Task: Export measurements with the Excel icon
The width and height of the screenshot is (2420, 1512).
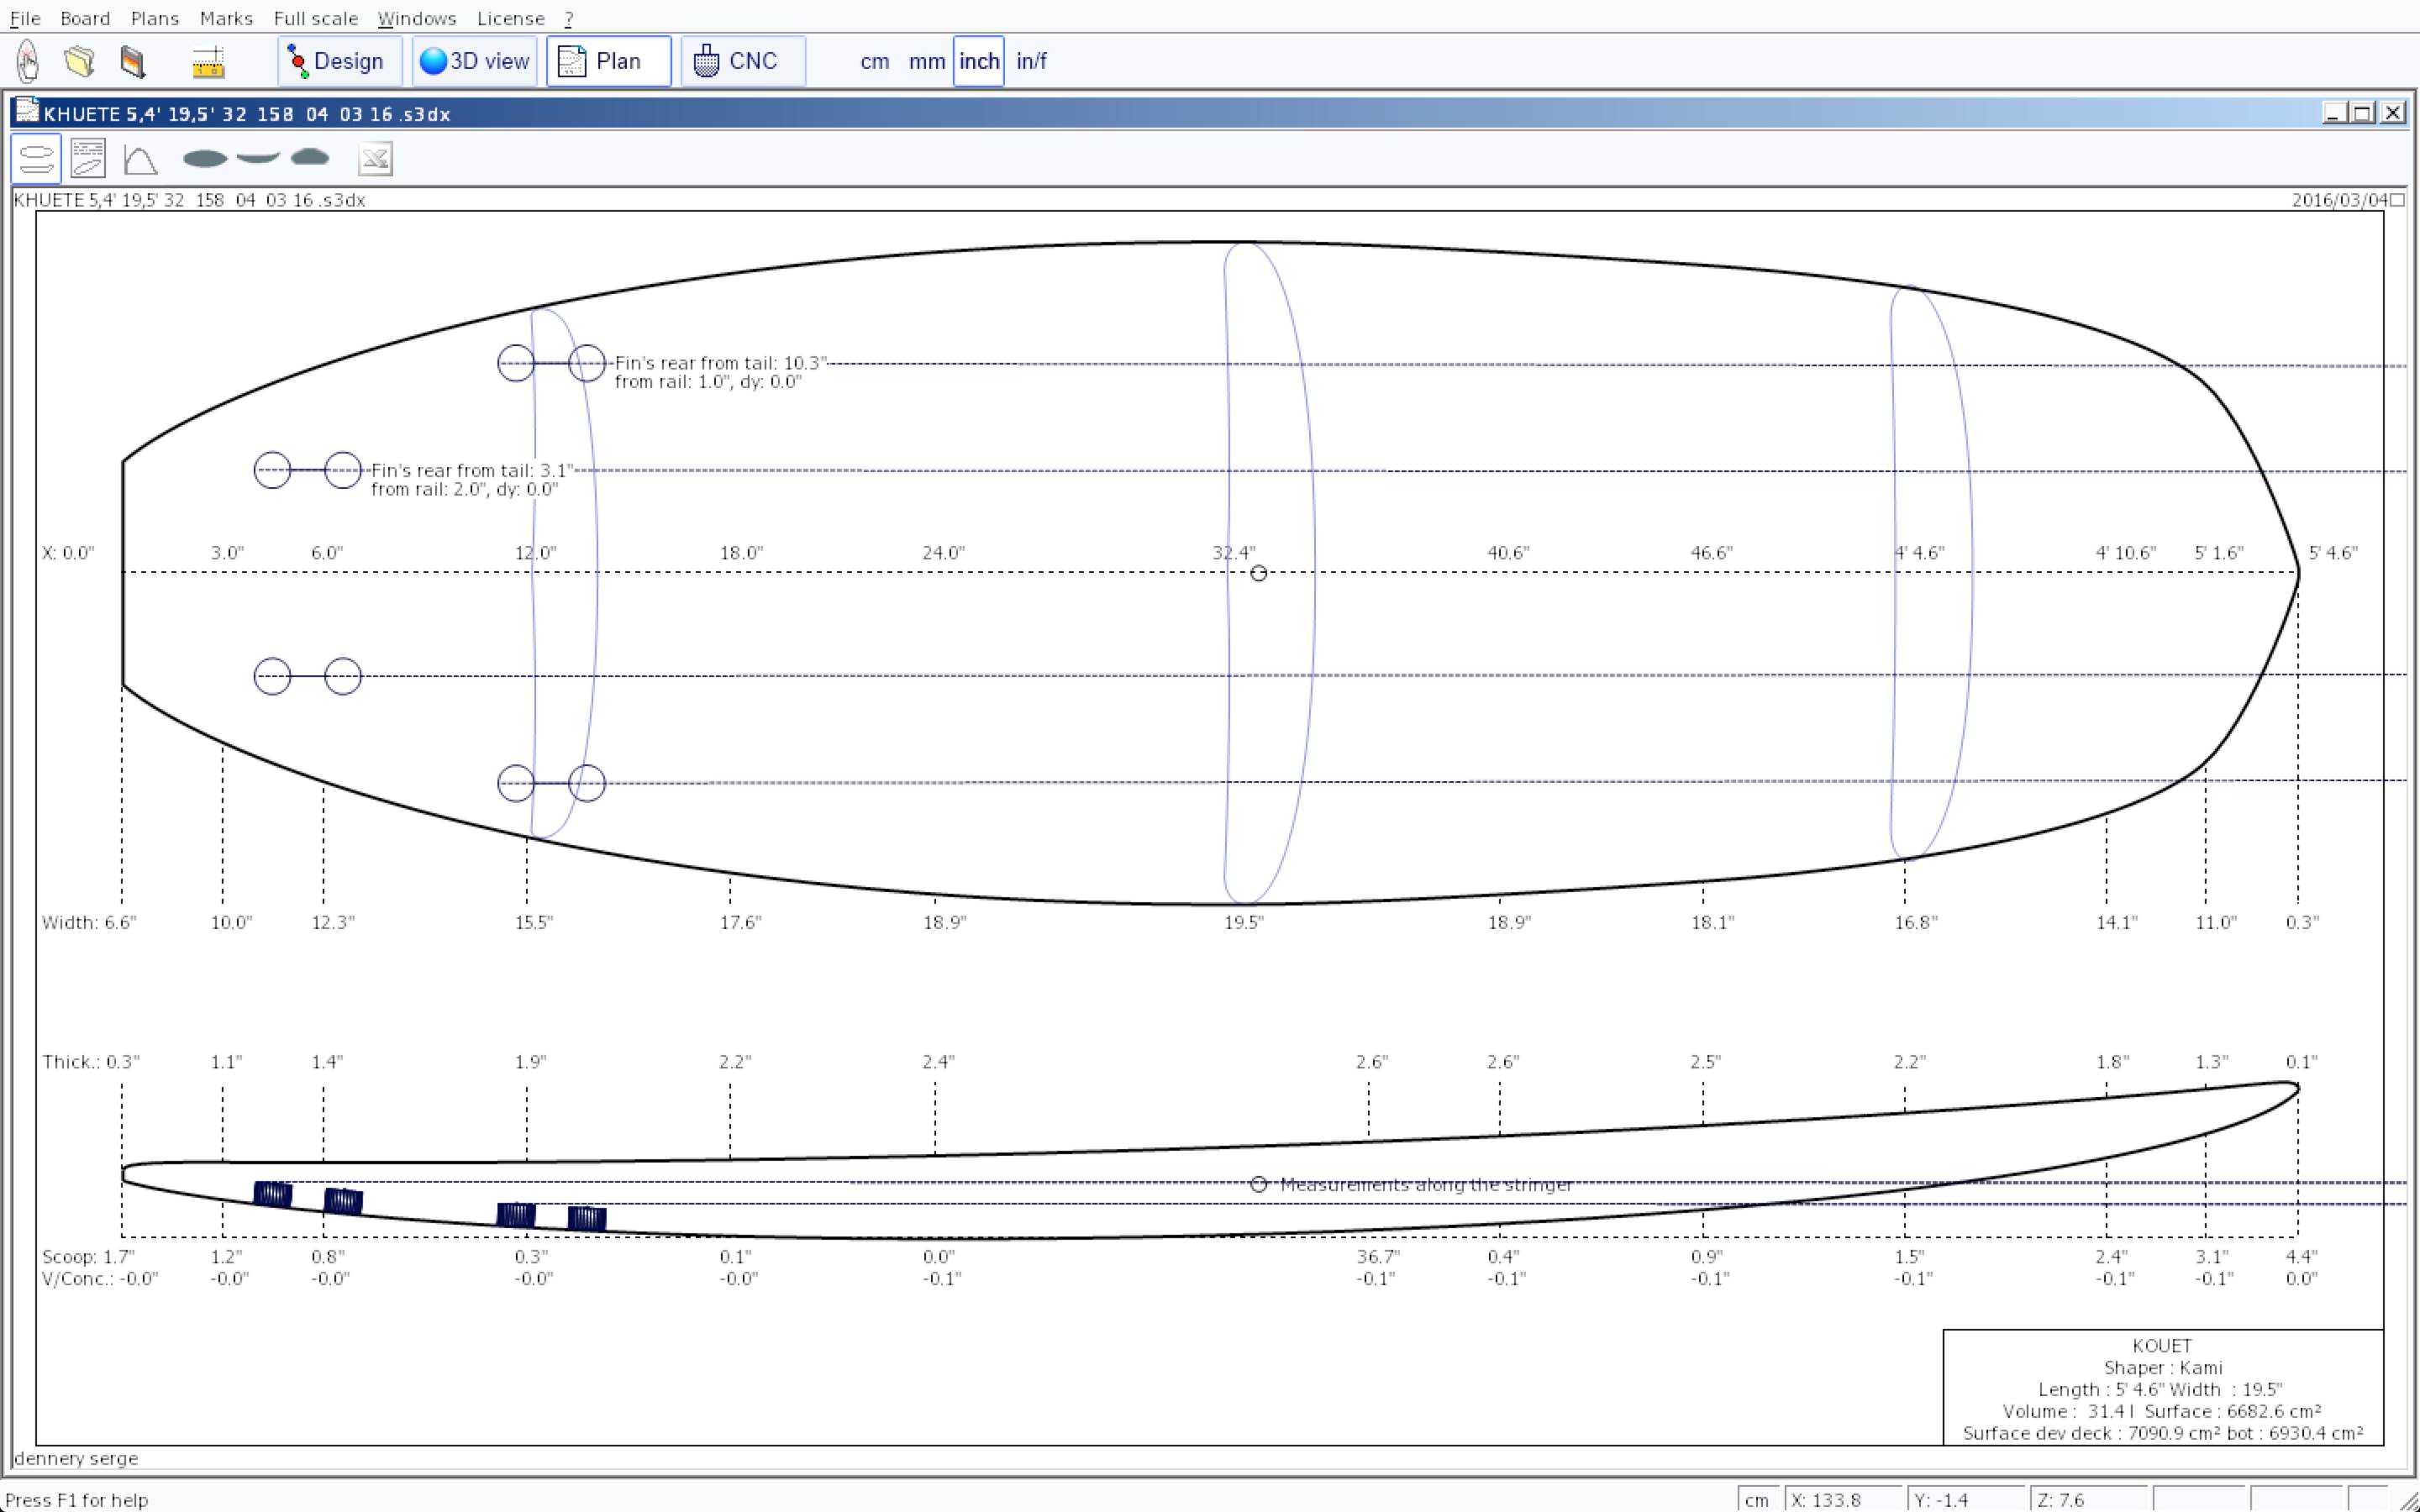Action: coord(375,159)
